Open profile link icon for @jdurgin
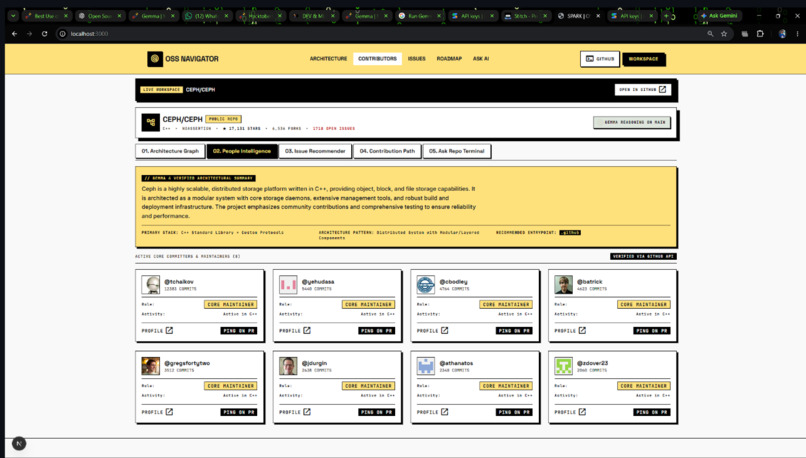The height and width of the screenshot is (458, 806). pyautogui.click(x=307, y=412)
